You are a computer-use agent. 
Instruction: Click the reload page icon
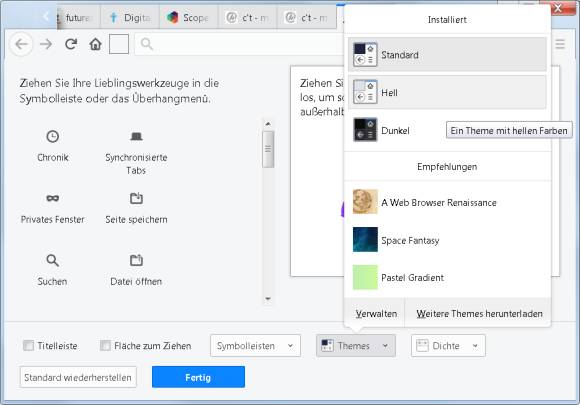[71, 44]
